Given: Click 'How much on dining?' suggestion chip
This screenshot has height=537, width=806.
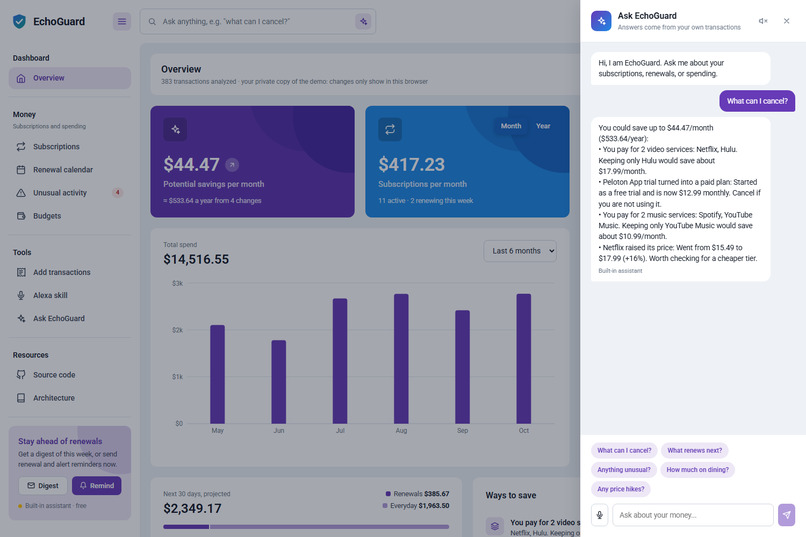Looking at the screenshot, I should click(x=698, y=470).
